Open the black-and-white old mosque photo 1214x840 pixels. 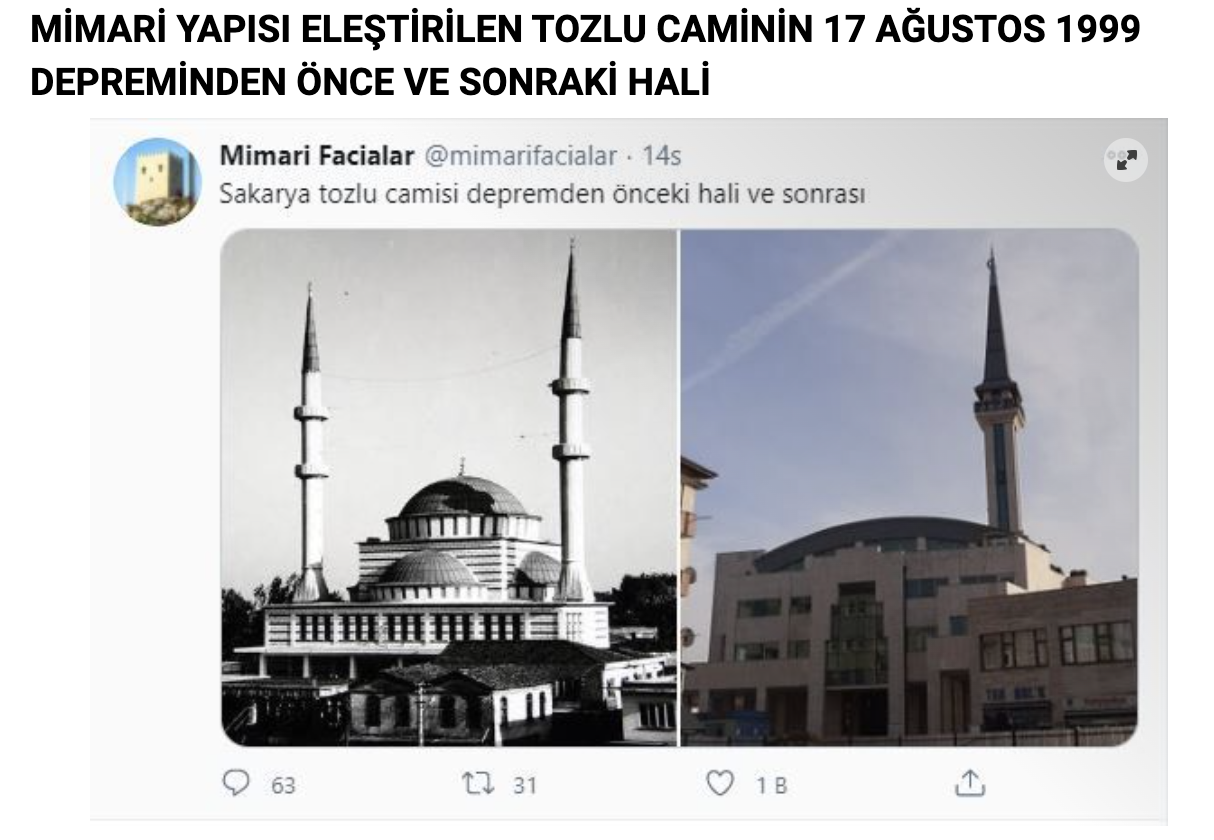coord(449,488)
